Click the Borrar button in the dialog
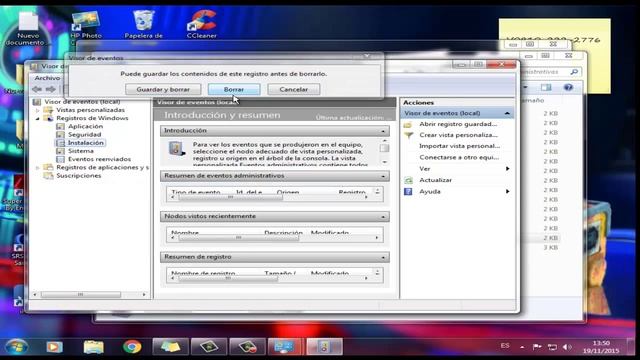This screenshot has height=360, width=640. click(234, 89)
